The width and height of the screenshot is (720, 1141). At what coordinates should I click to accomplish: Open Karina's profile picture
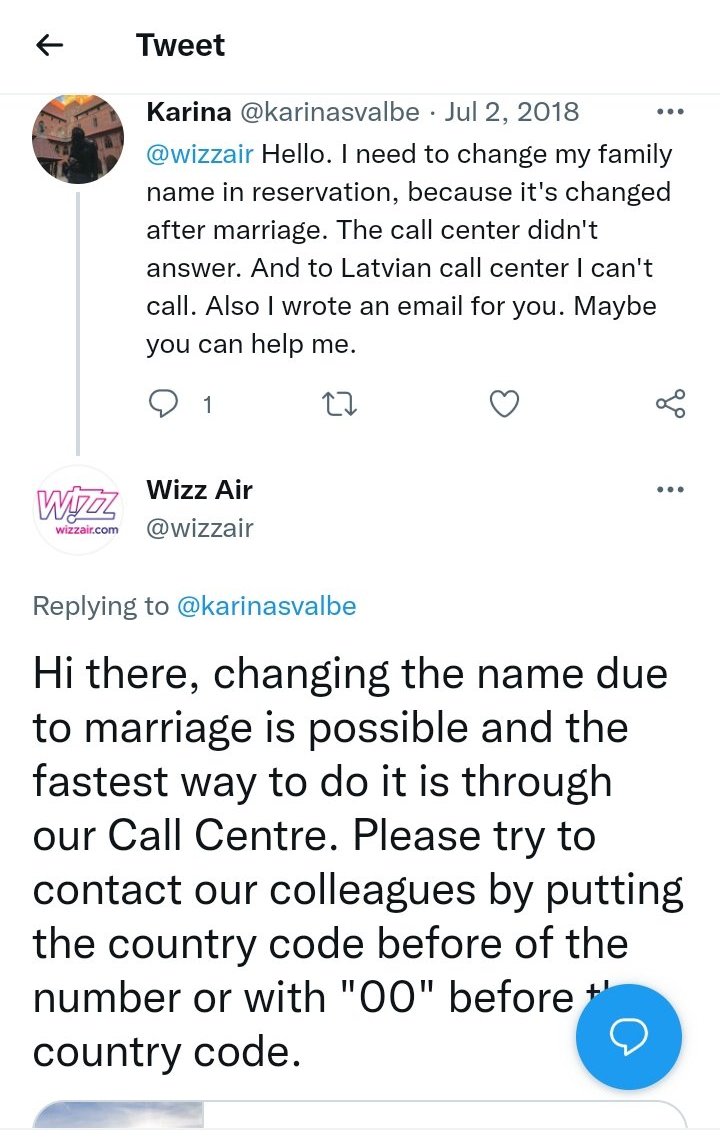pyautogui.click(x=78, y=139)
